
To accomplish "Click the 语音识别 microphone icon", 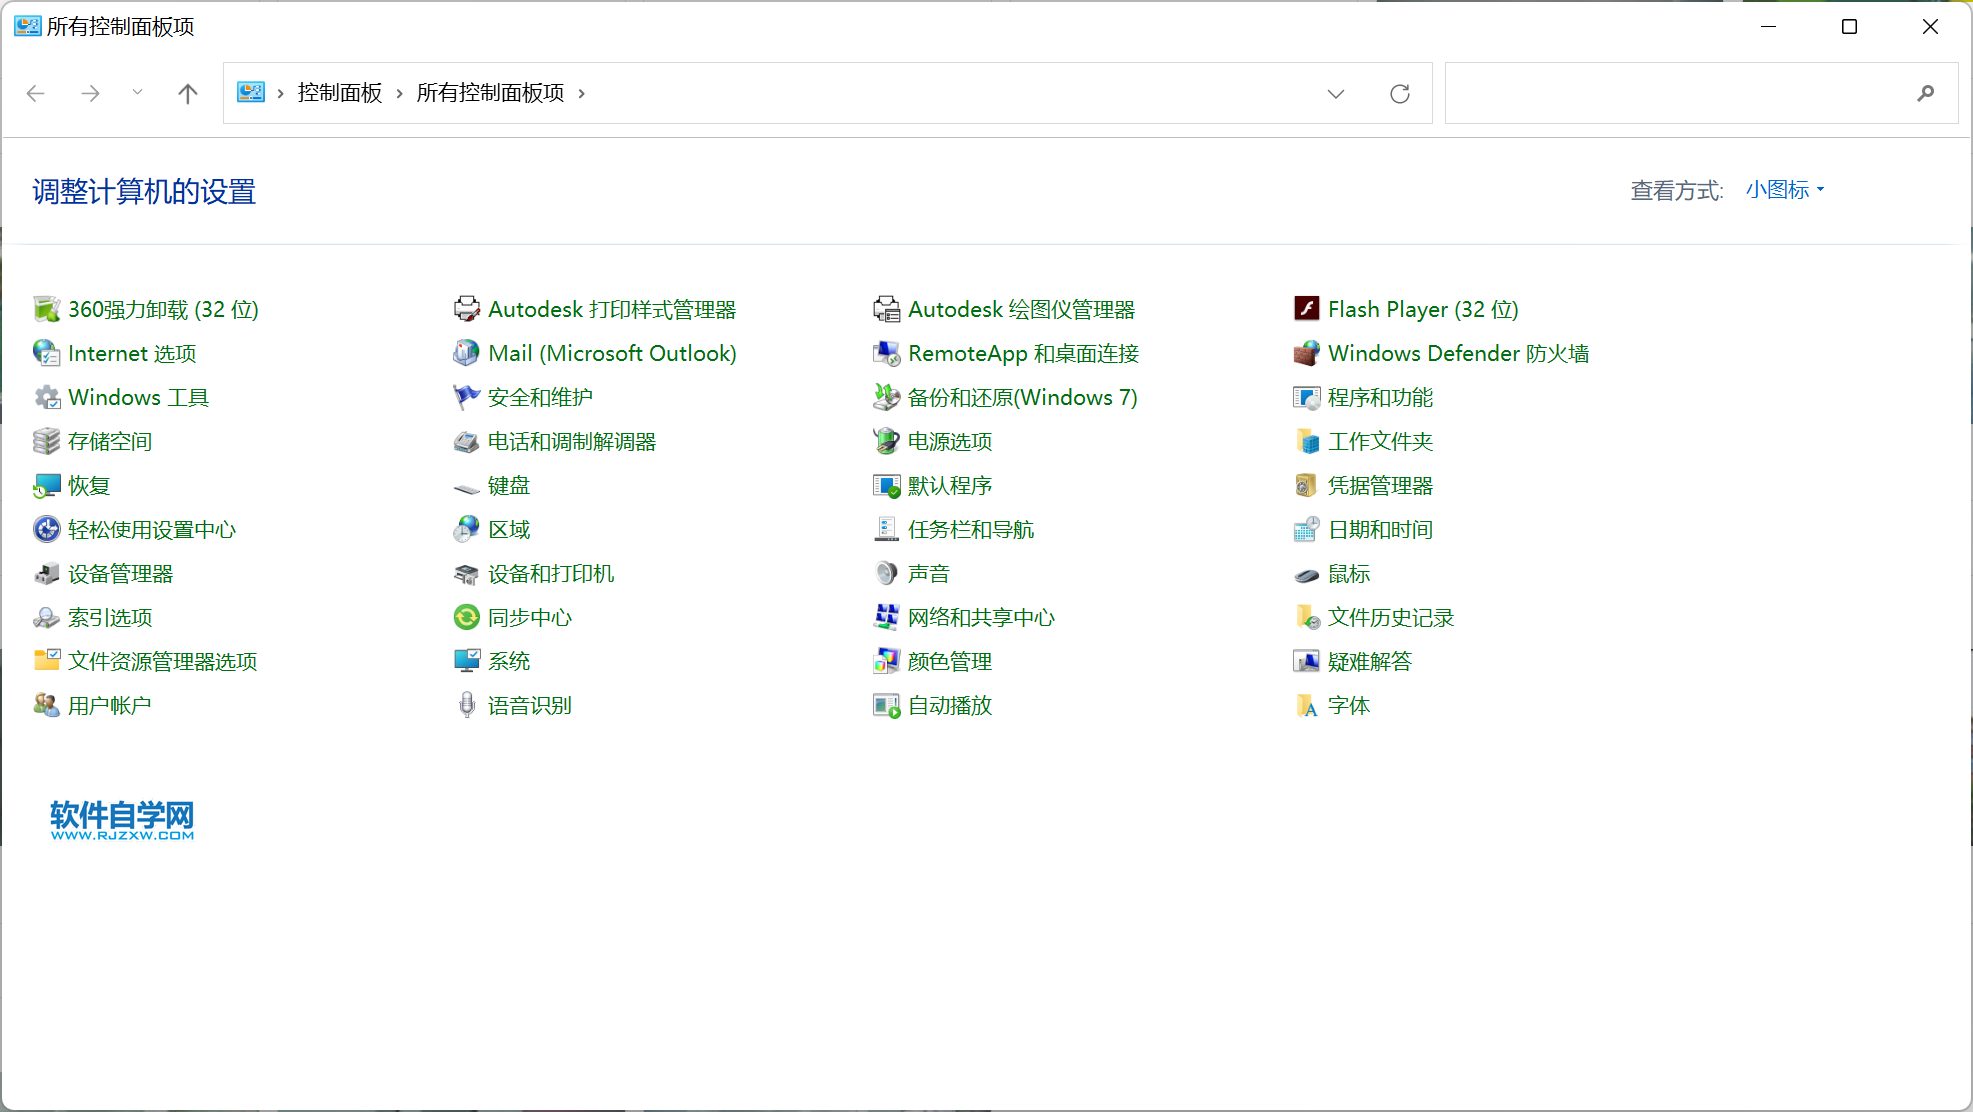I will pos(466,705).
